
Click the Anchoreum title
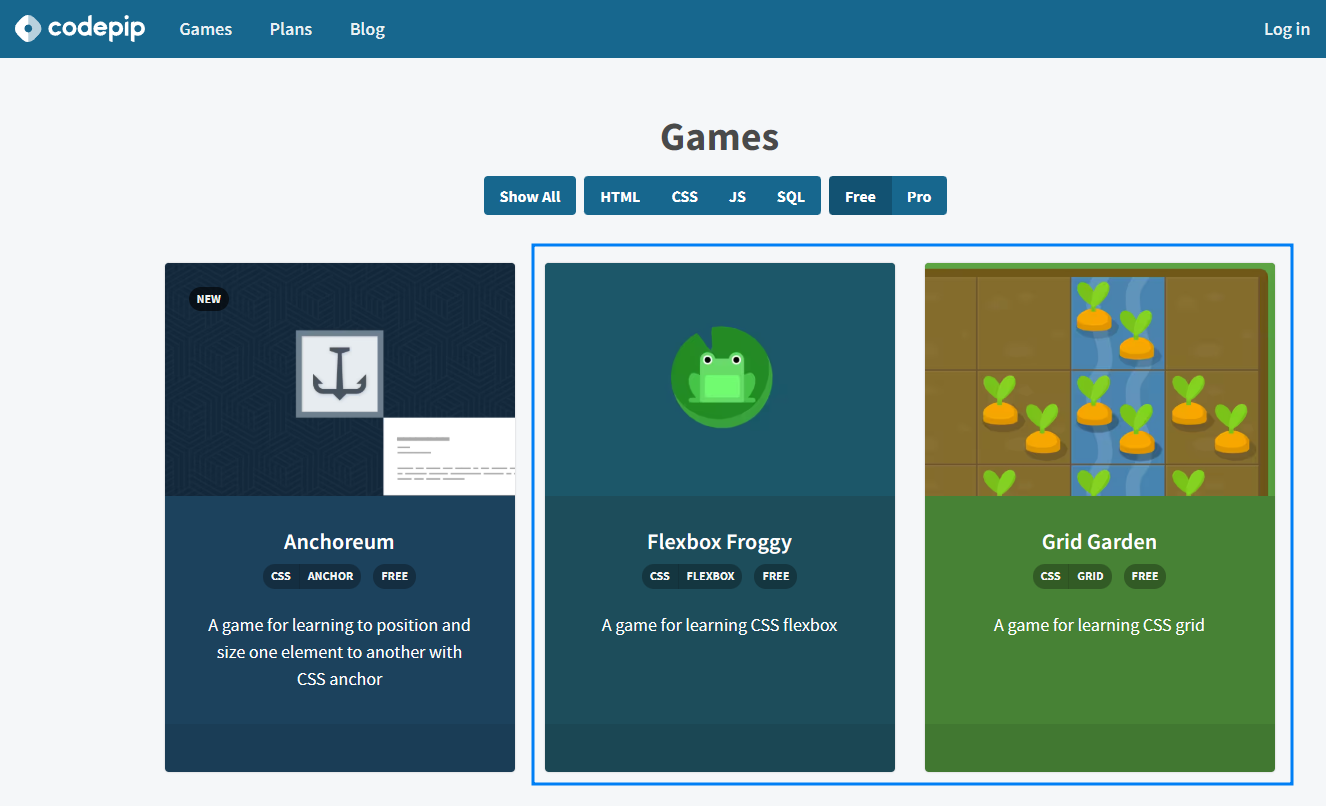(x=339, y=542)
